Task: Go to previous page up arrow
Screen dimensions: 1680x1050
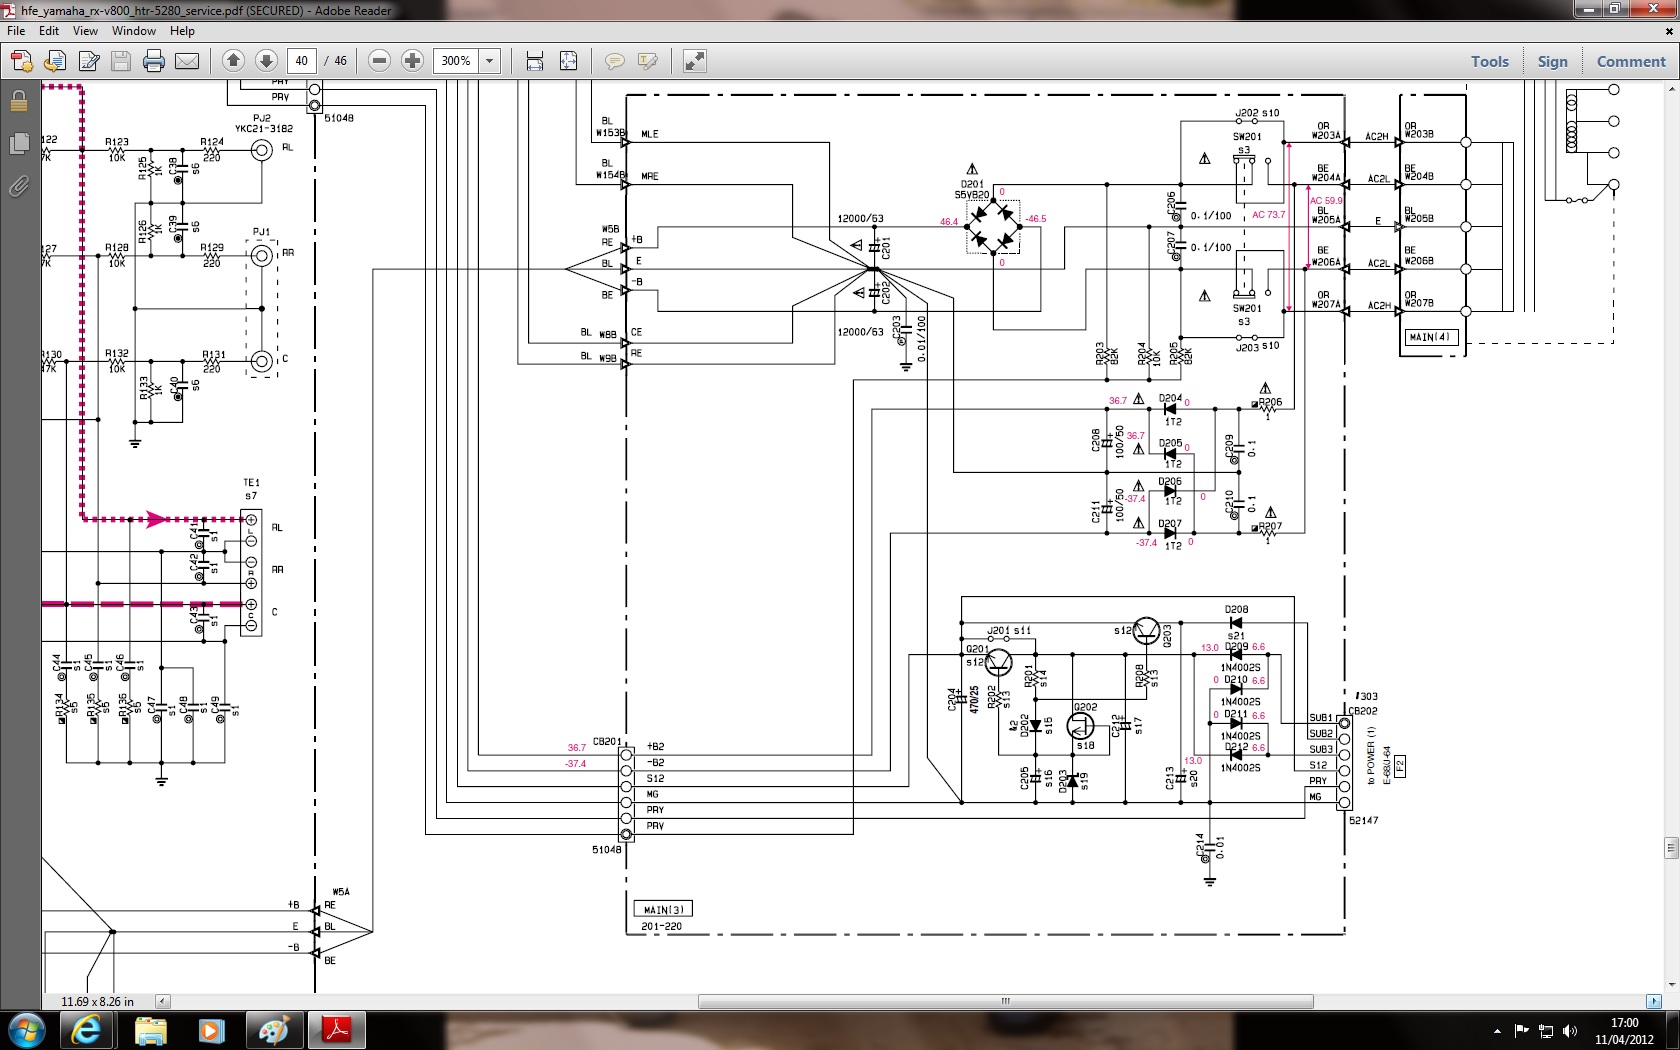Action: point(233,61)
